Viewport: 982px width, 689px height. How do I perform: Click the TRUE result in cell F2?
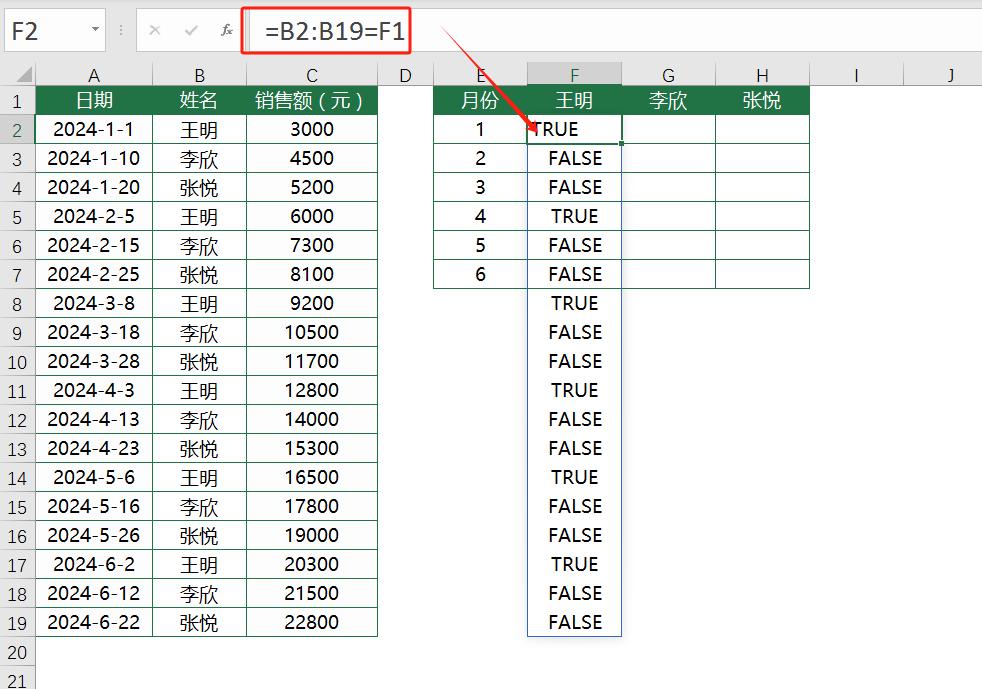click(574, 130)
